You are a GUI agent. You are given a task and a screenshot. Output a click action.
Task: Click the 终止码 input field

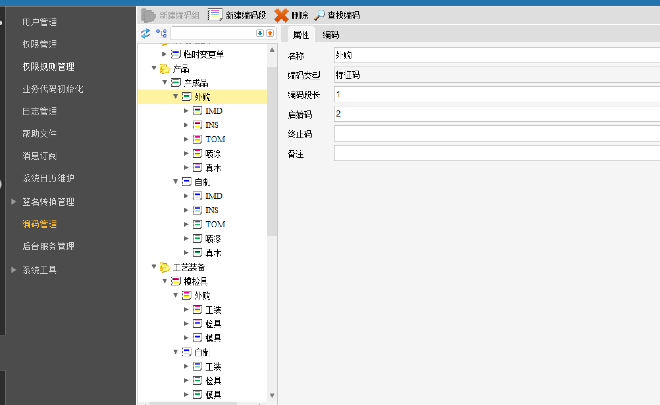click(x=496, y=133)
